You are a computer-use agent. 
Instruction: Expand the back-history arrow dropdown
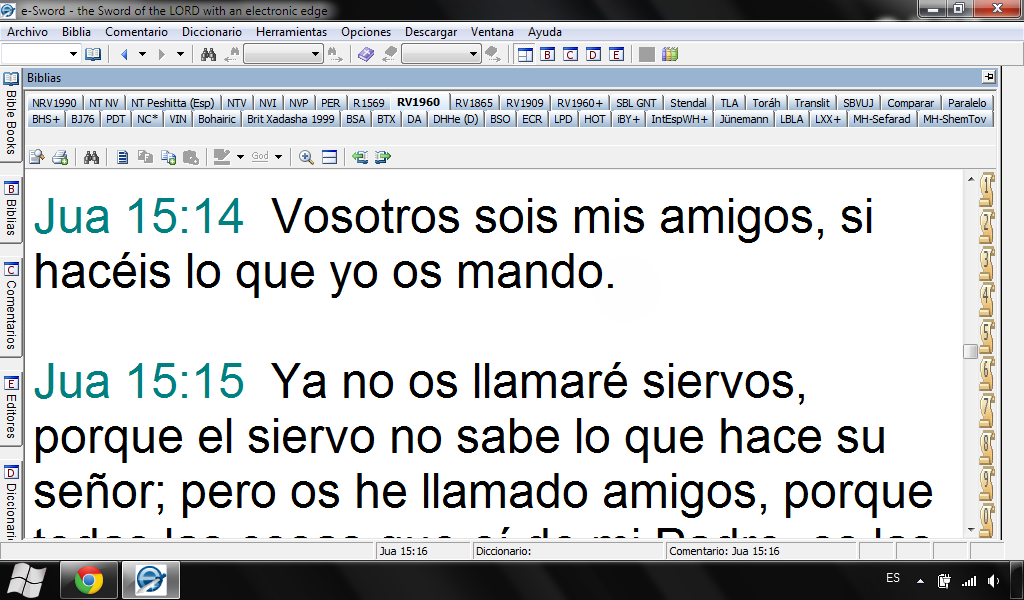tap(142, 54)
